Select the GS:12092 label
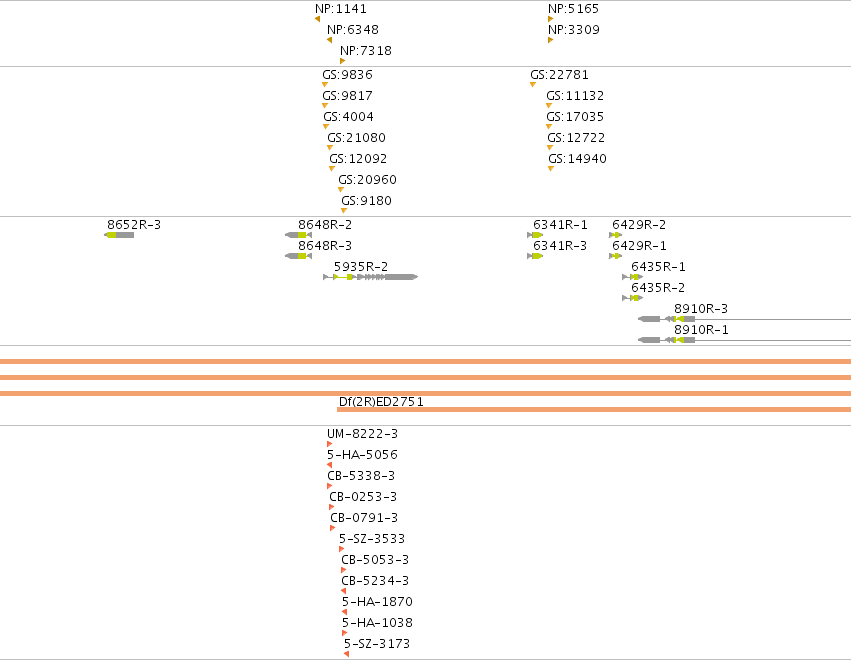Image resolution: width=851 pixels, height=660 pixels. pos(358,158)
